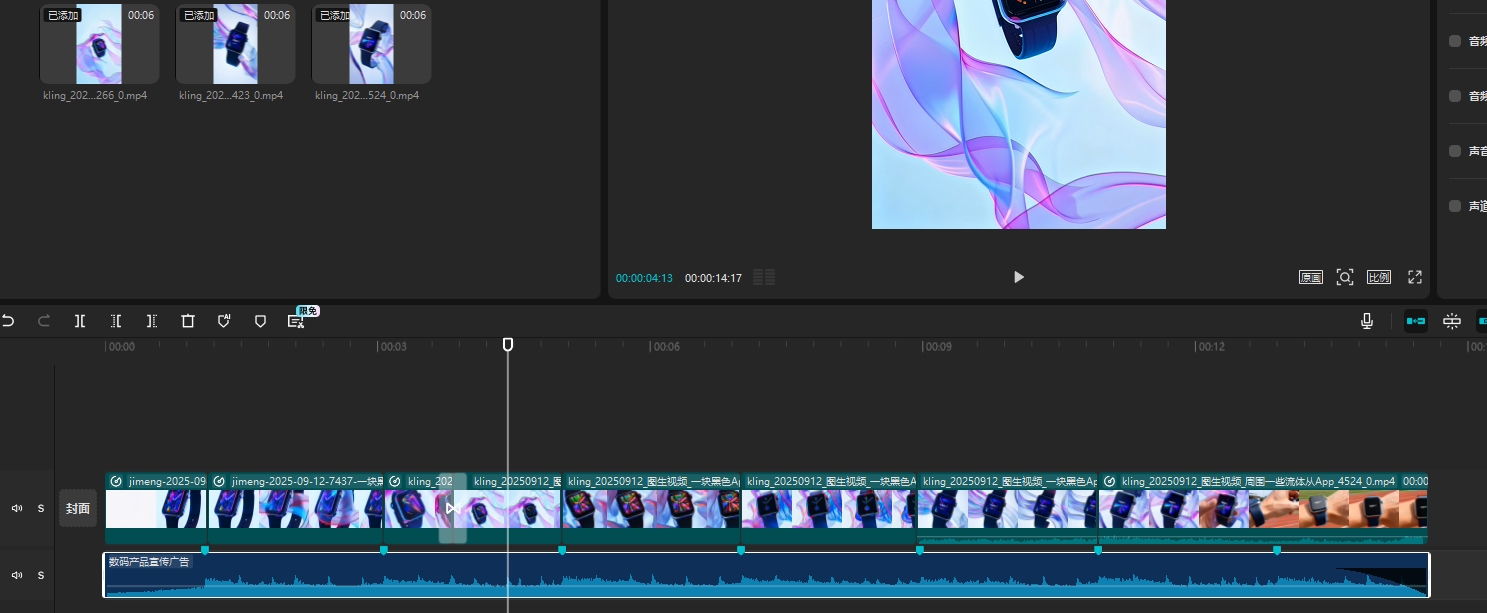Select the jimeng-2025-09-12-7437 timeline clip
Screen dimensions: 1487x613
click(x=296, y=508)
